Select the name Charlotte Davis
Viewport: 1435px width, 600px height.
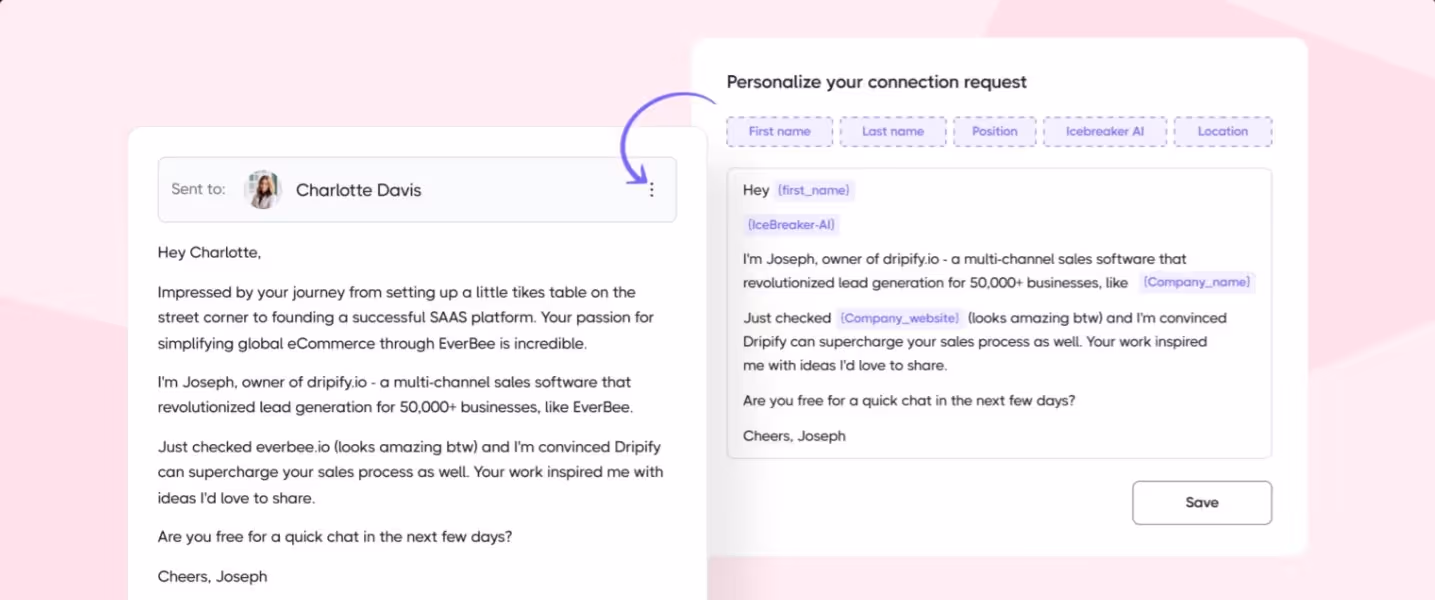coord(358,189)
